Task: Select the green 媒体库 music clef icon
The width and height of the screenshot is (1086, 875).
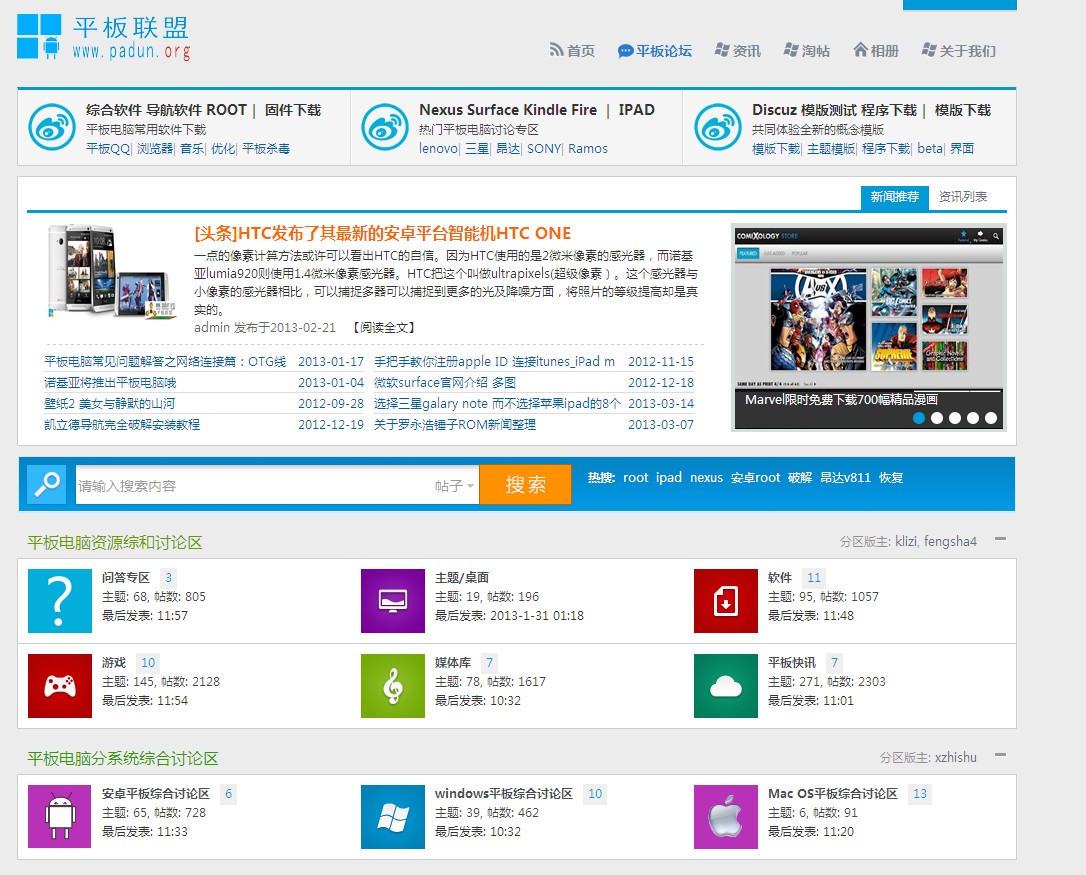Action: 392,685
